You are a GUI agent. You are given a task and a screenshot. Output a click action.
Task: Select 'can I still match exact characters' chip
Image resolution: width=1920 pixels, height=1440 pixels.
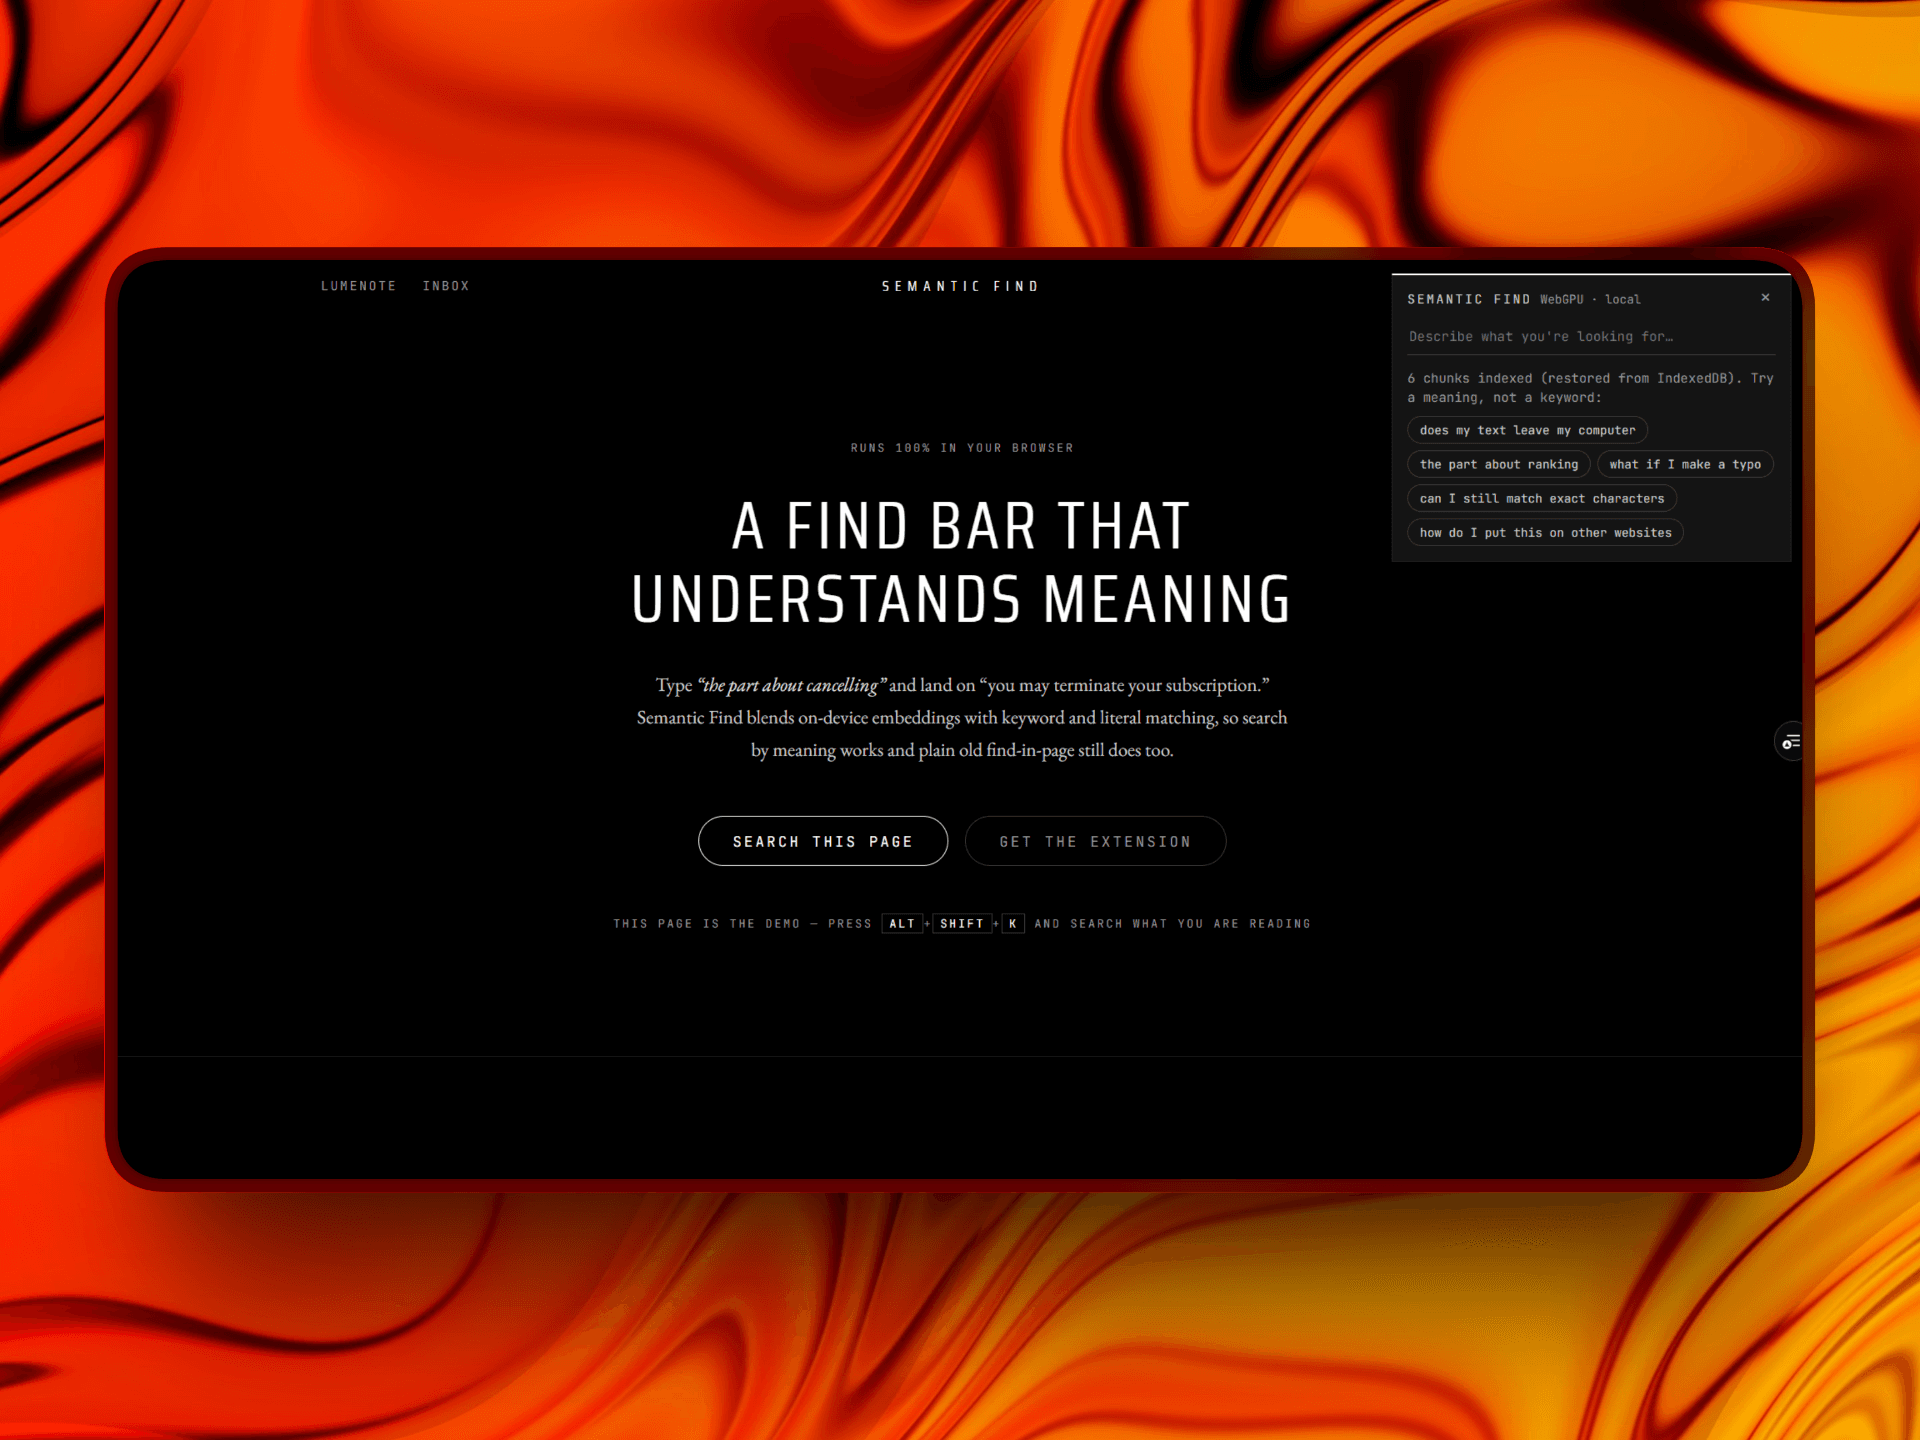1541,498
